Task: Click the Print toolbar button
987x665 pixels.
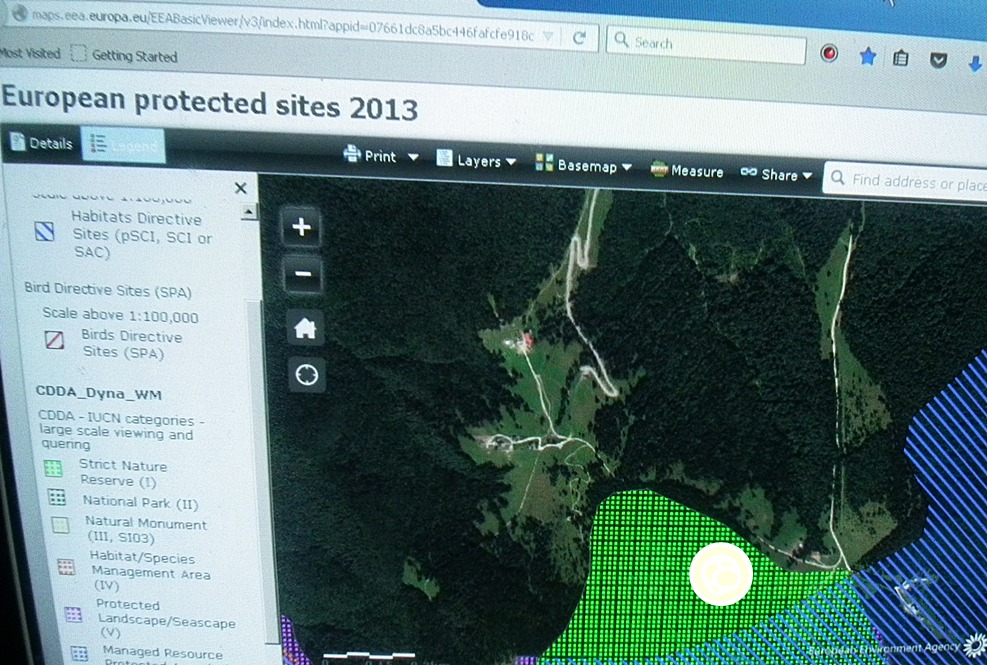Action: (x=370, y=156)
